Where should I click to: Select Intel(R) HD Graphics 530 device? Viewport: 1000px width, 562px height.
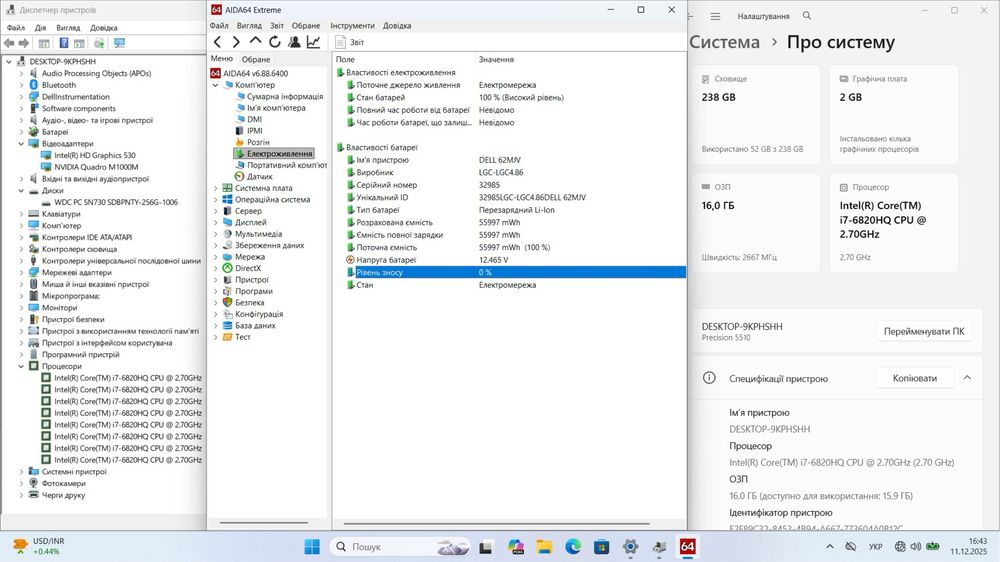[x=95, y=155]
